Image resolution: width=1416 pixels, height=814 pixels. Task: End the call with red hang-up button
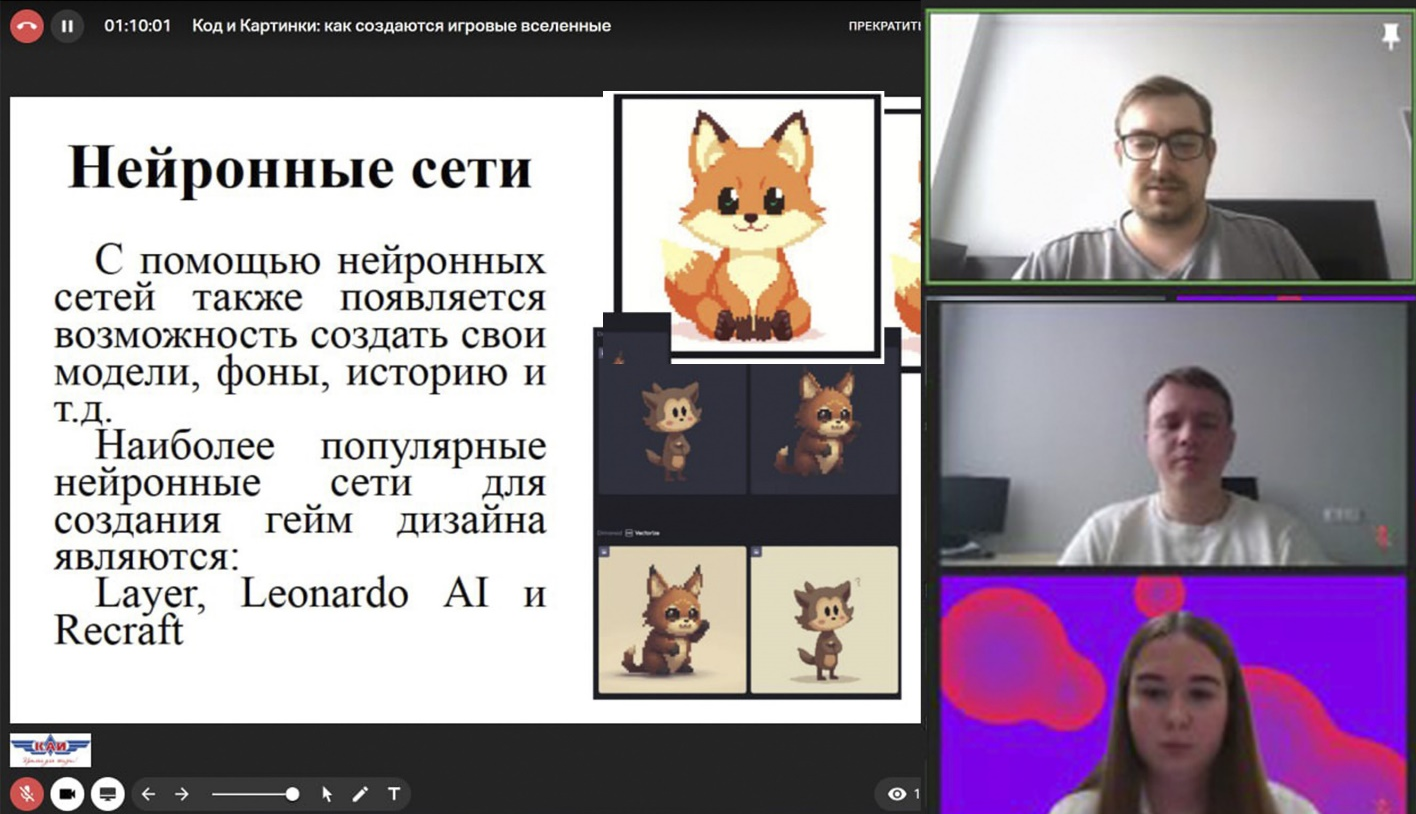pos(27,26)
